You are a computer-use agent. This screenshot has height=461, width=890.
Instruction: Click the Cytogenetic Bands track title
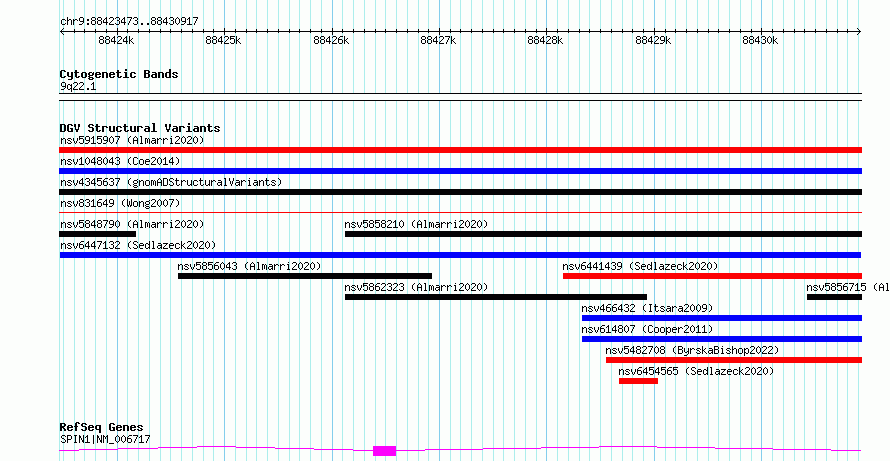[119, 74]
